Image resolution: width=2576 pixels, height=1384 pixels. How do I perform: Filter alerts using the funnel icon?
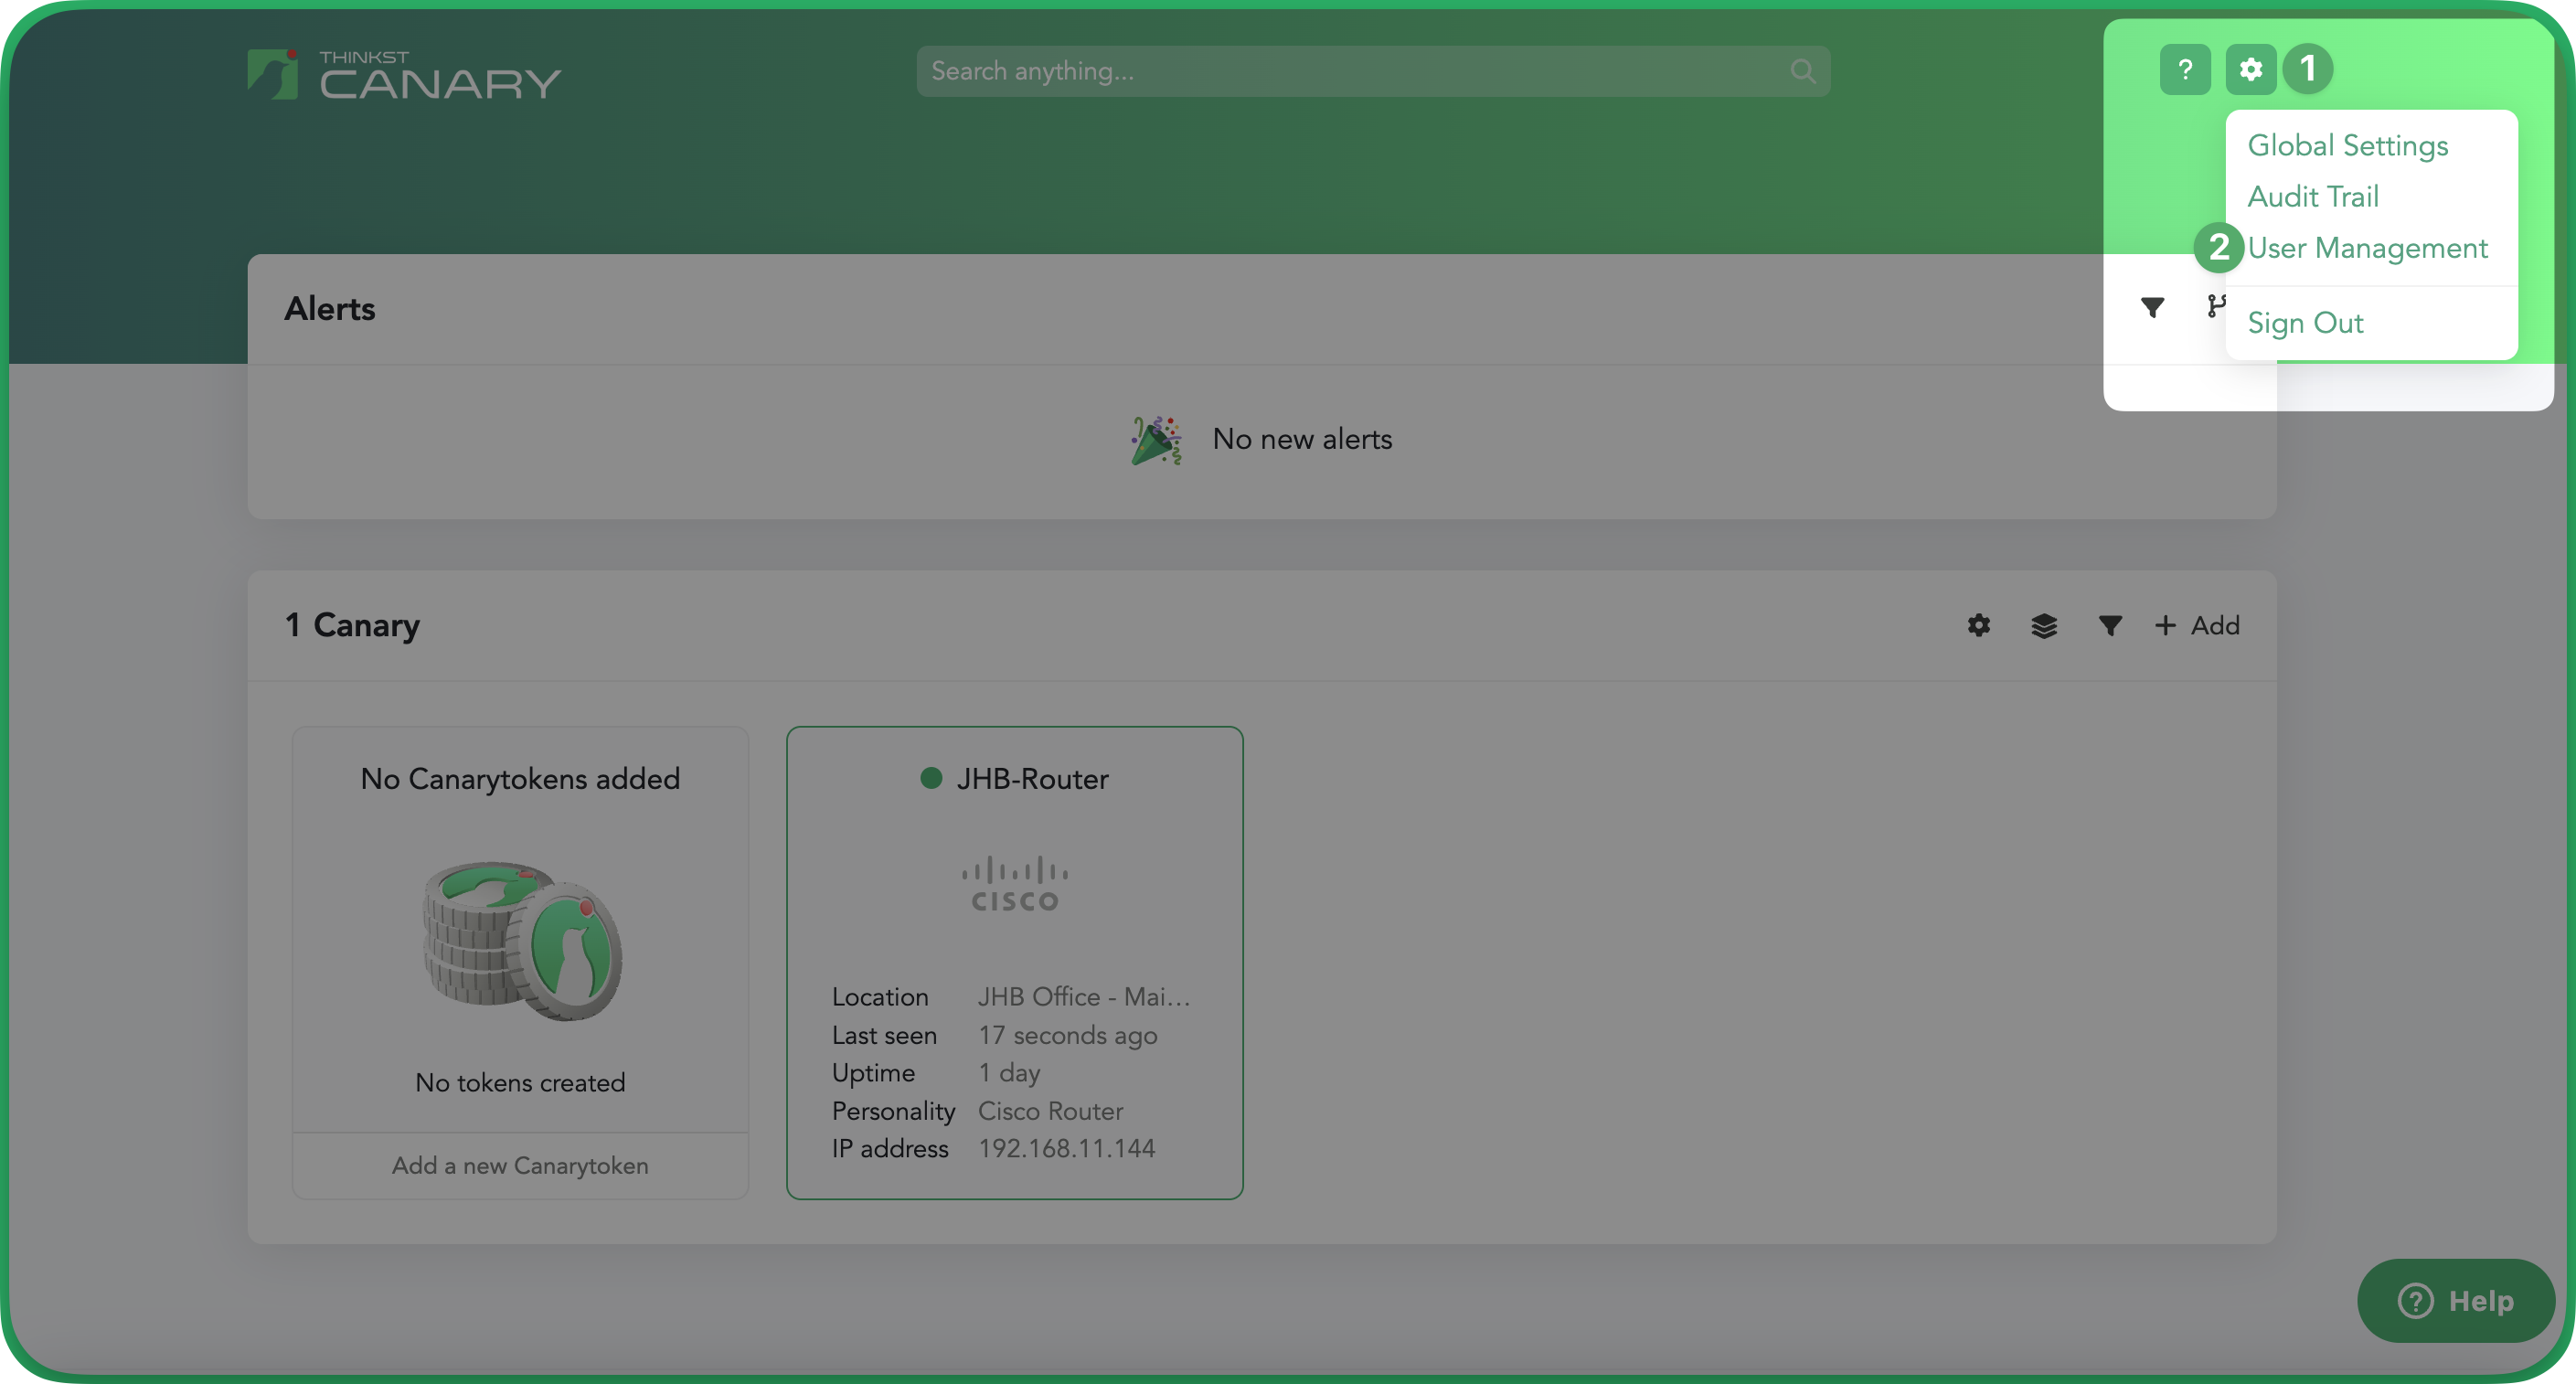click(2152, 307)
